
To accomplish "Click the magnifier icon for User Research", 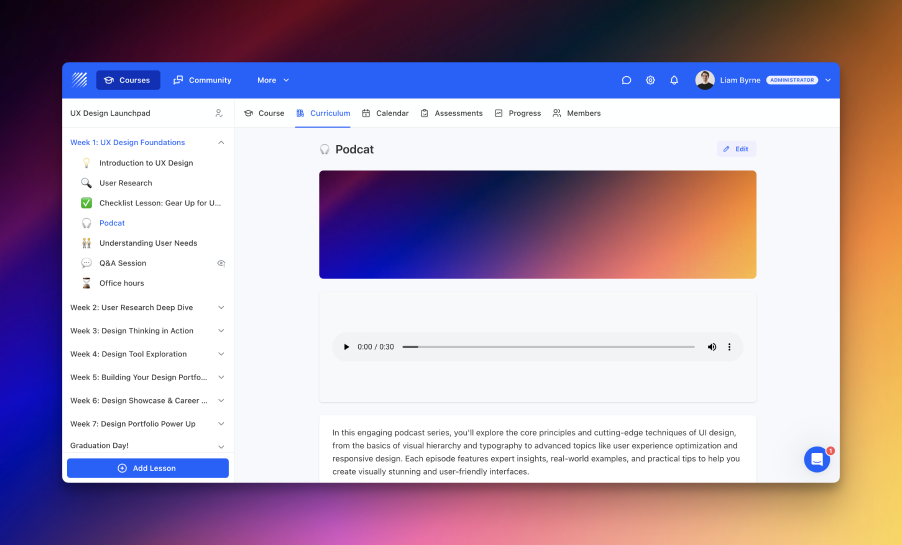I will point(86,183).
